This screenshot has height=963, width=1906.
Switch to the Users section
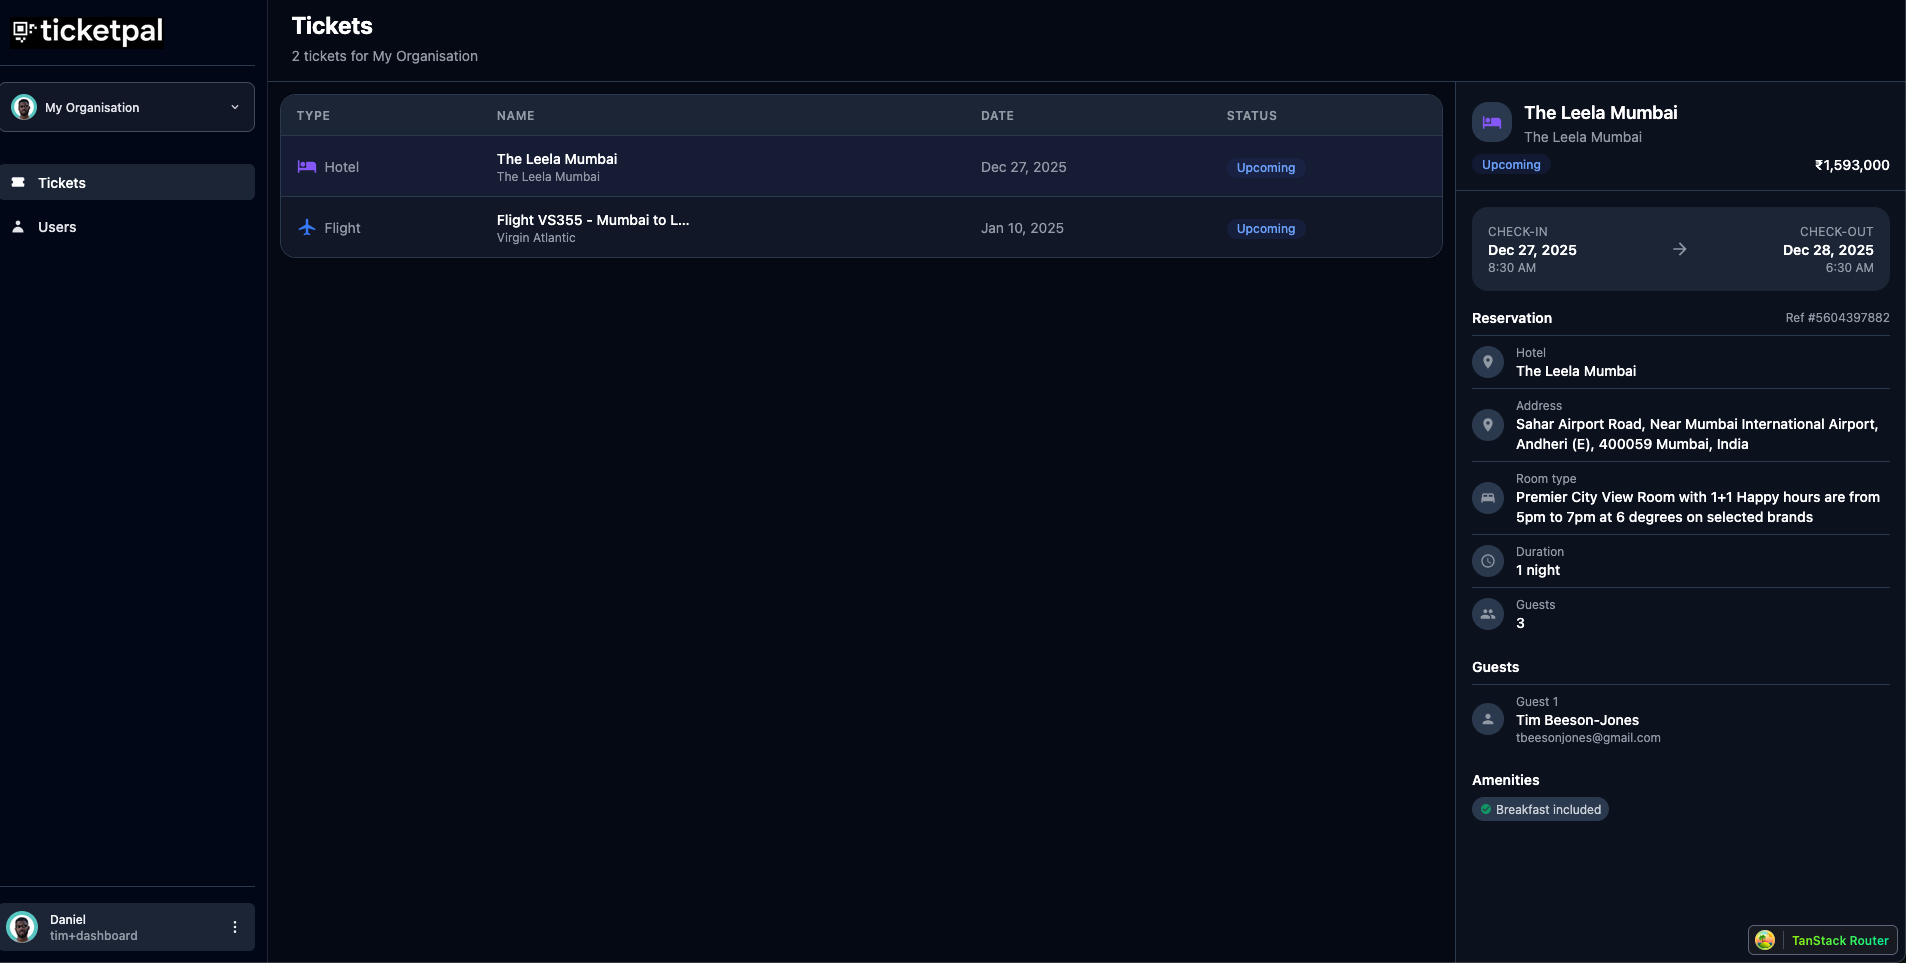[x=57, y=227]
